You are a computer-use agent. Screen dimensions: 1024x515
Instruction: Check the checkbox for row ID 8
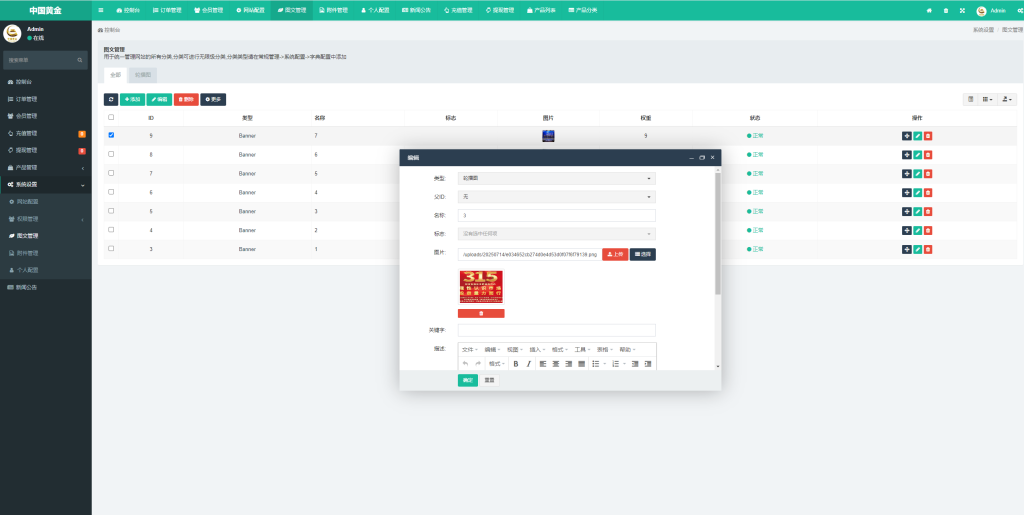(x=111, y=154)
